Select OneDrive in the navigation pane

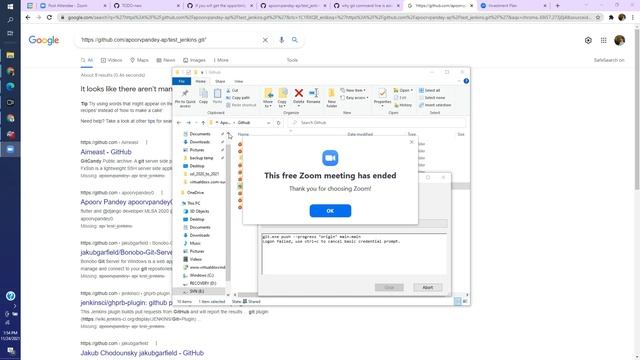click(x=195, y=193)
